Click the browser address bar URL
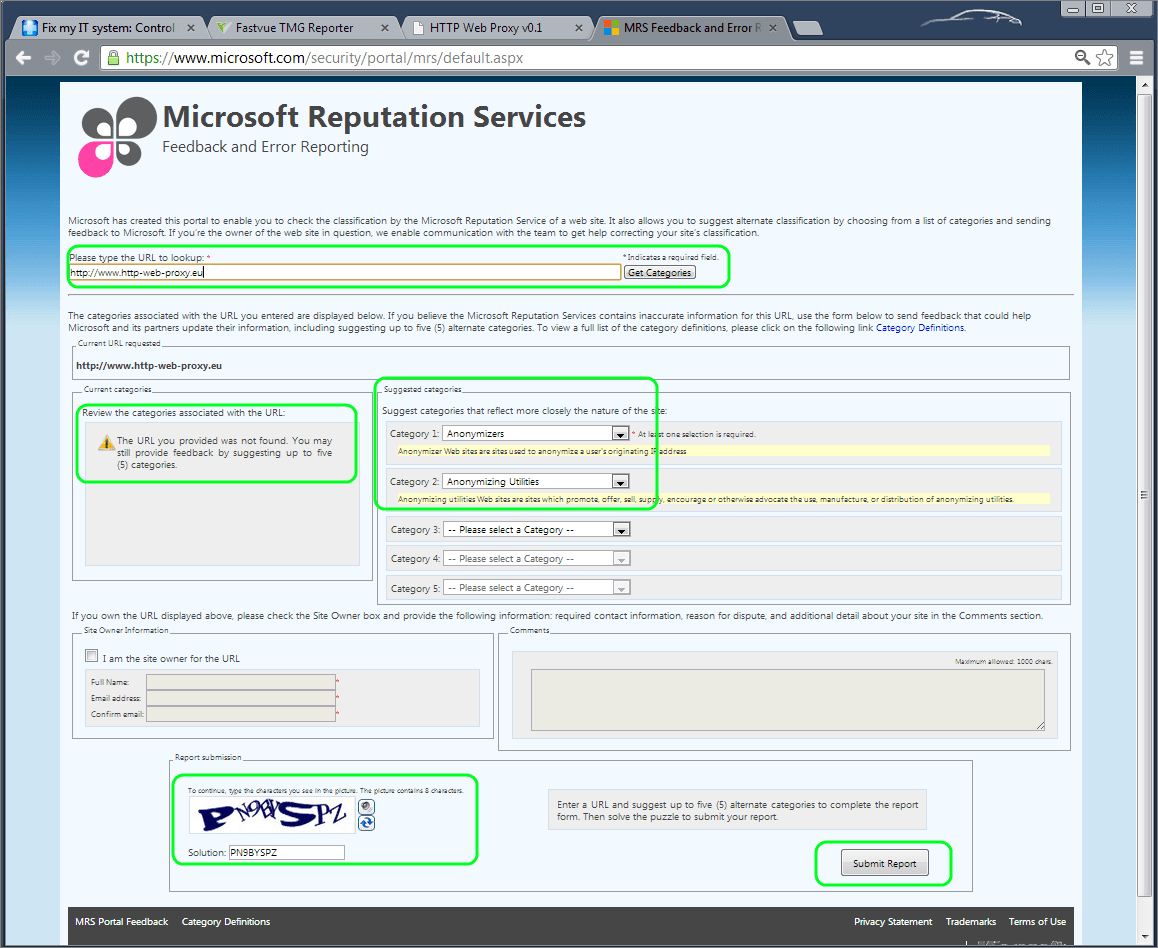 coord(324,58)
